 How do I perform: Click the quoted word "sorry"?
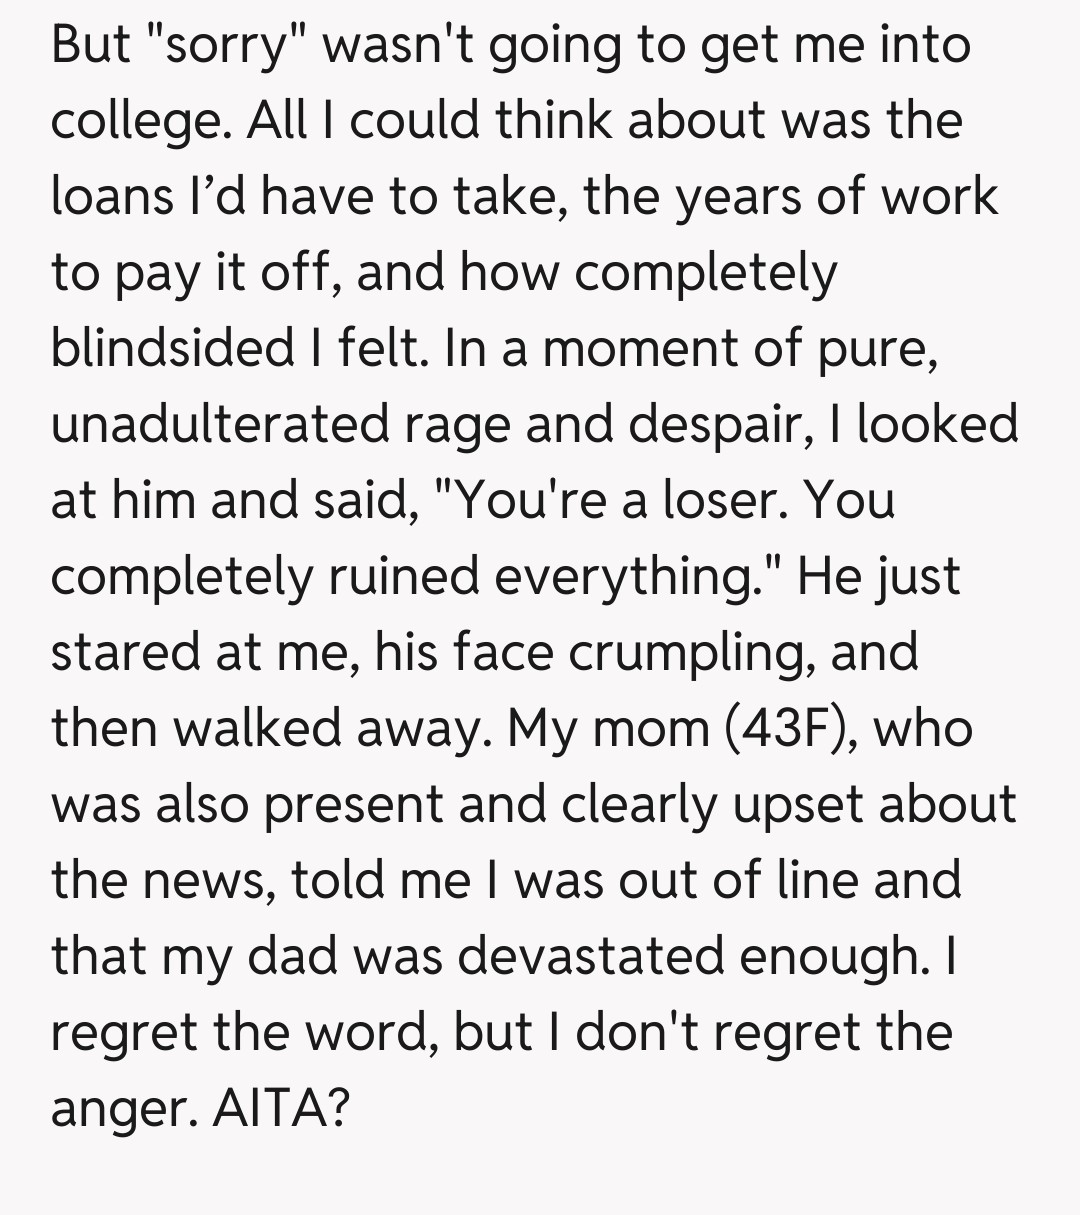click(x=226, y=47)
